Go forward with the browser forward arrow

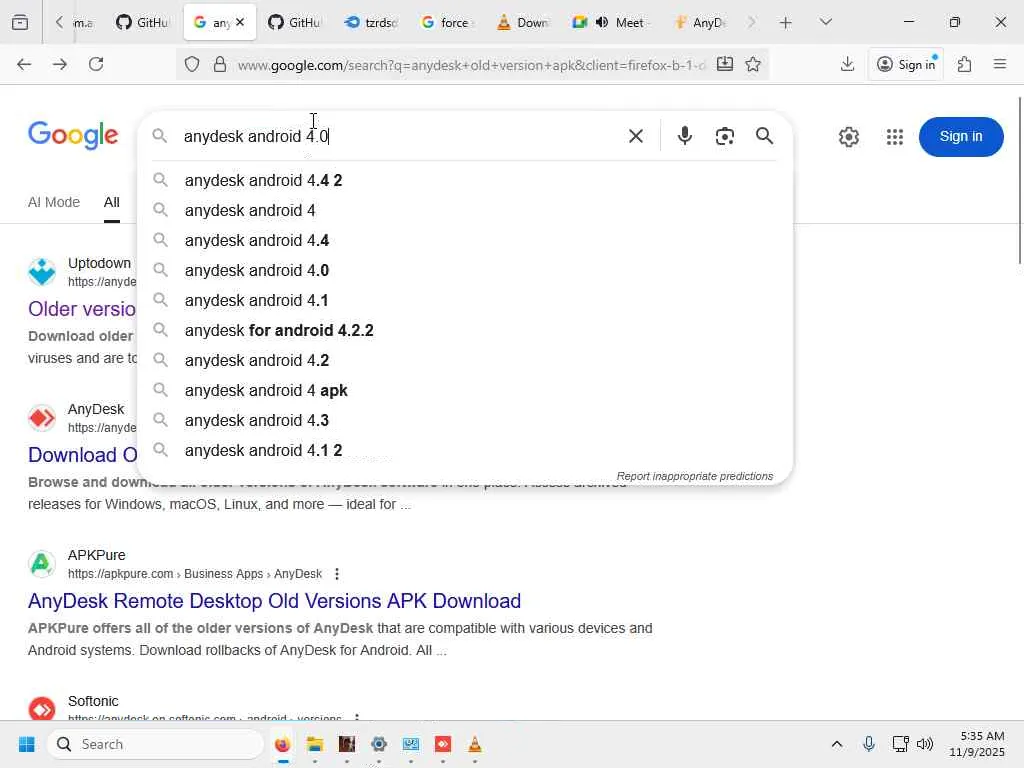point(59,64)
